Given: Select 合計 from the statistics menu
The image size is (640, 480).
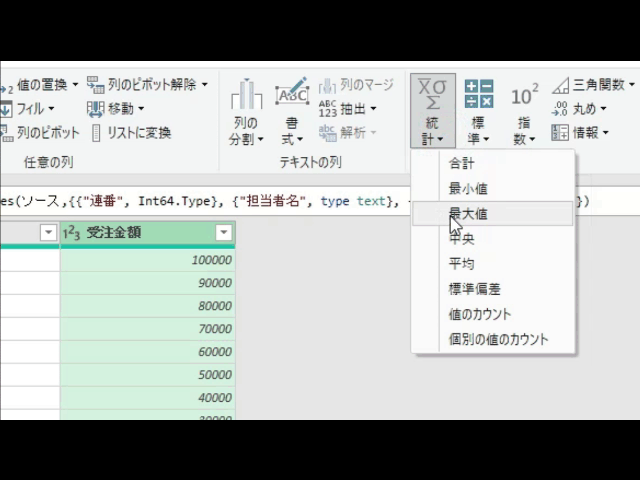Looking at the screenshot, I should pos(462,163).
